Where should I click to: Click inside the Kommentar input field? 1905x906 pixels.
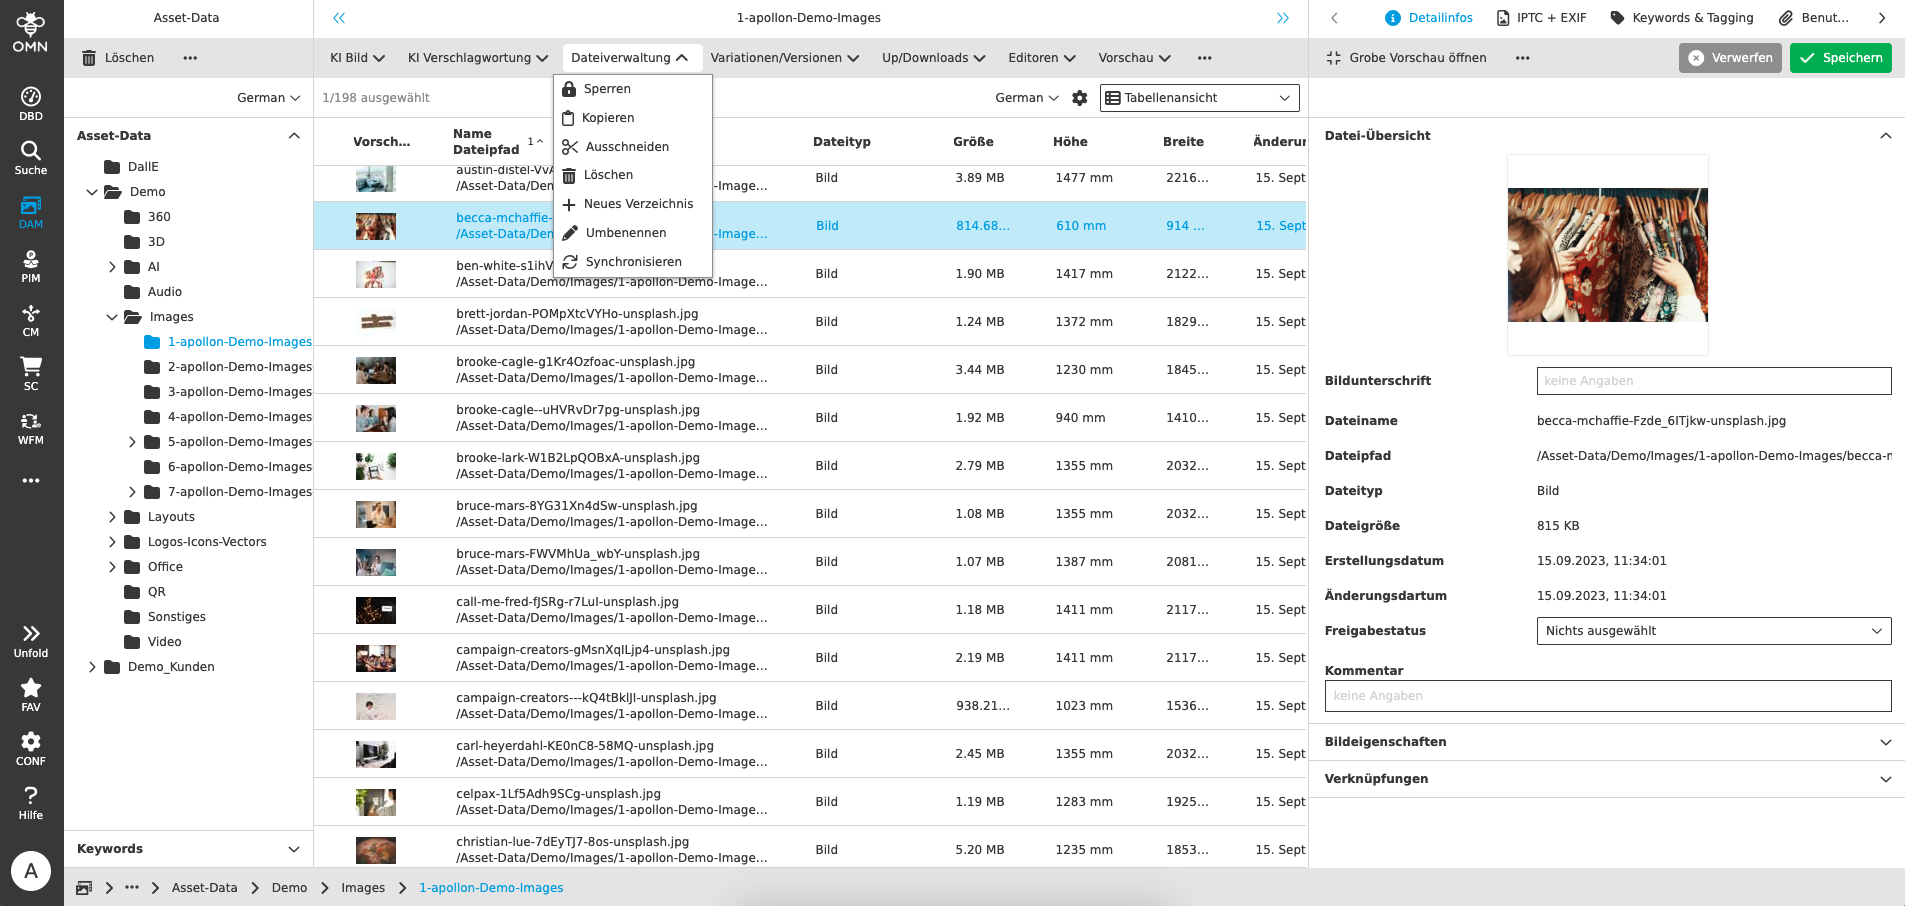pos(1607,695)
